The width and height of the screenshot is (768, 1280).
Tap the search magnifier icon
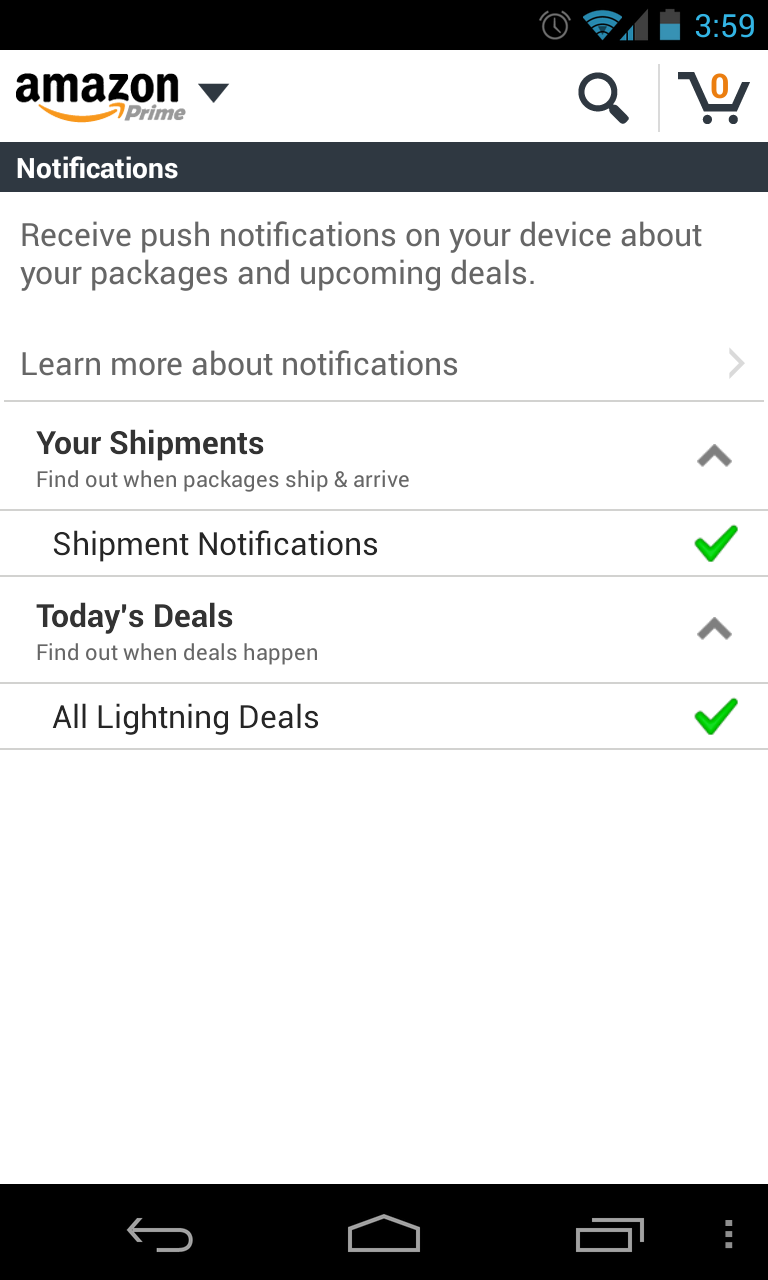pos(603,98)
